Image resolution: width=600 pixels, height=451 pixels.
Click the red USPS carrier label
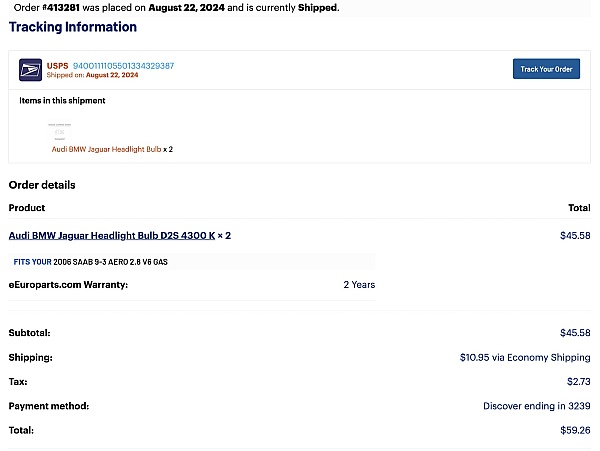tap(57, 65)
